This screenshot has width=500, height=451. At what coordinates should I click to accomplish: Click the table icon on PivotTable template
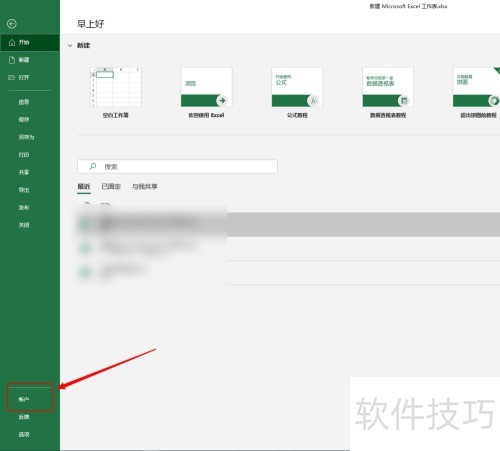(404, 100)
